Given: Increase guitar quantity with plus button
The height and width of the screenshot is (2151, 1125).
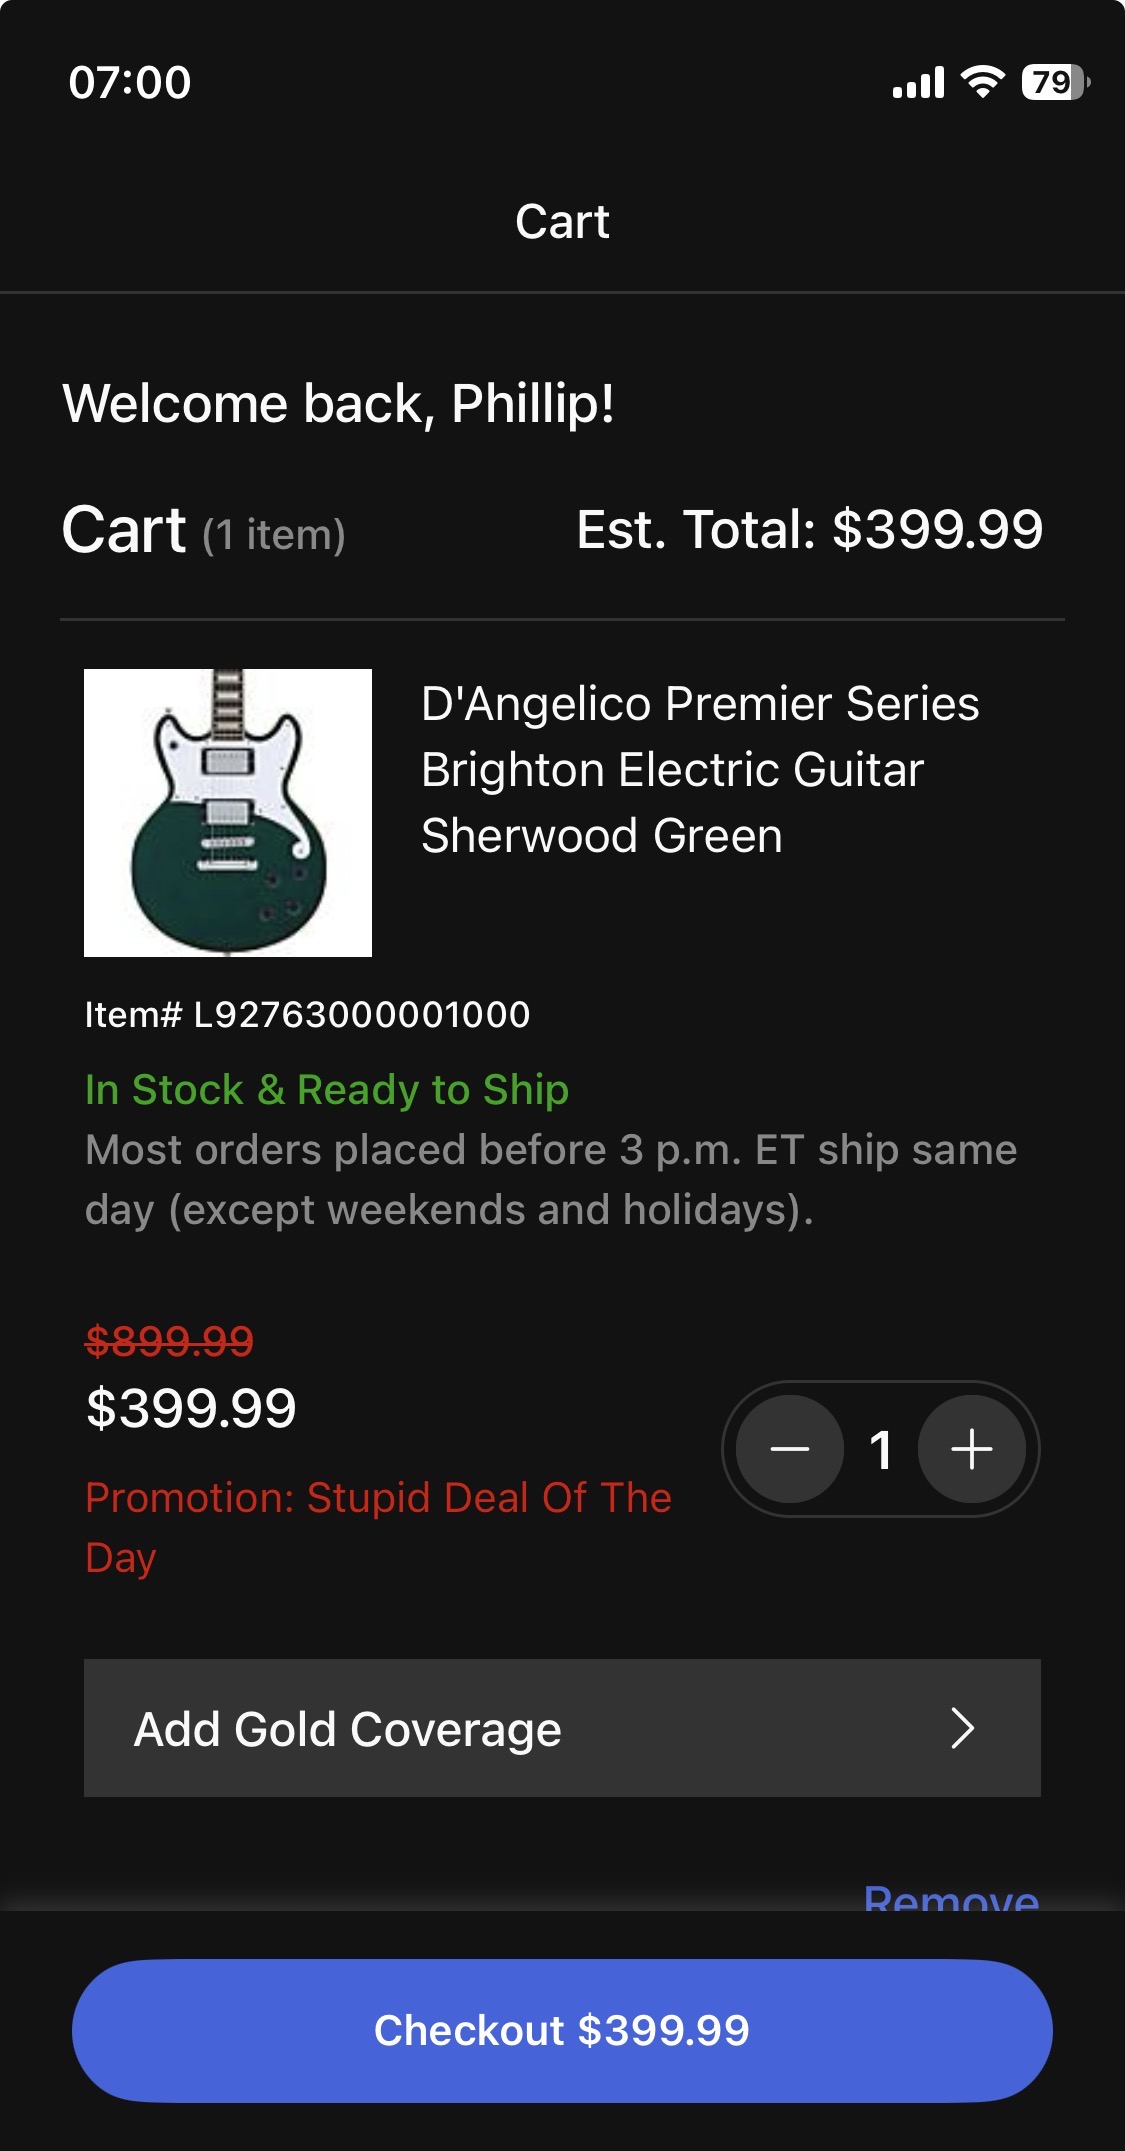Looking at the screenshot, I should pyautogui.click(x=972, y=1449).
